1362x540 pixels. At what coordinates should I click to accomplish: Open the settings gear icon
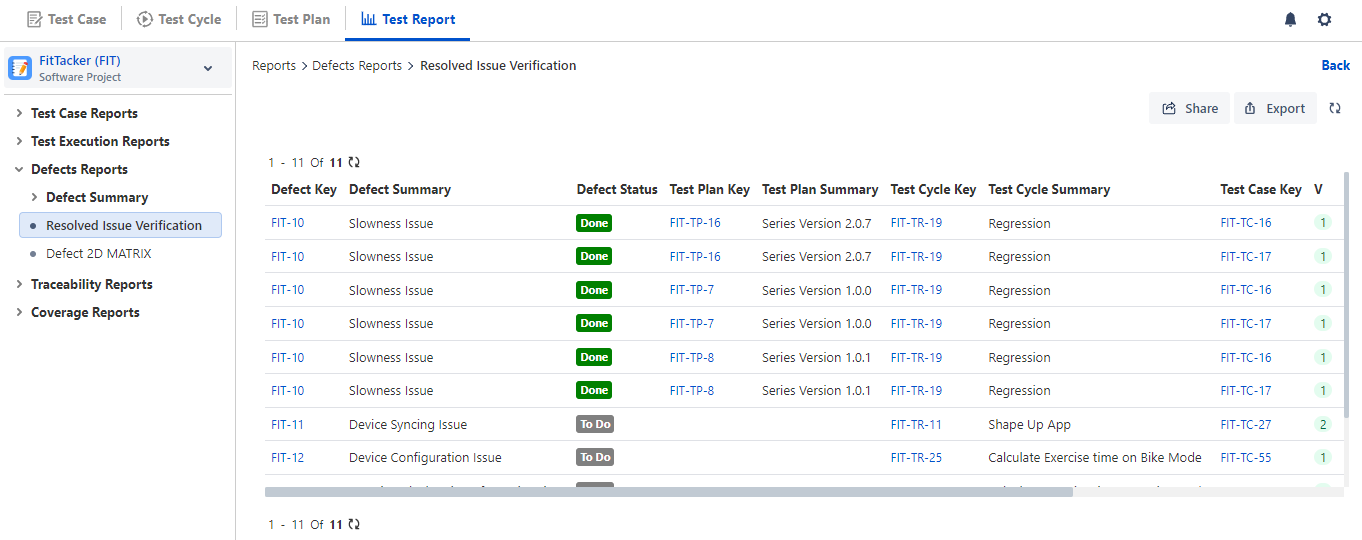pos(1325,19)
